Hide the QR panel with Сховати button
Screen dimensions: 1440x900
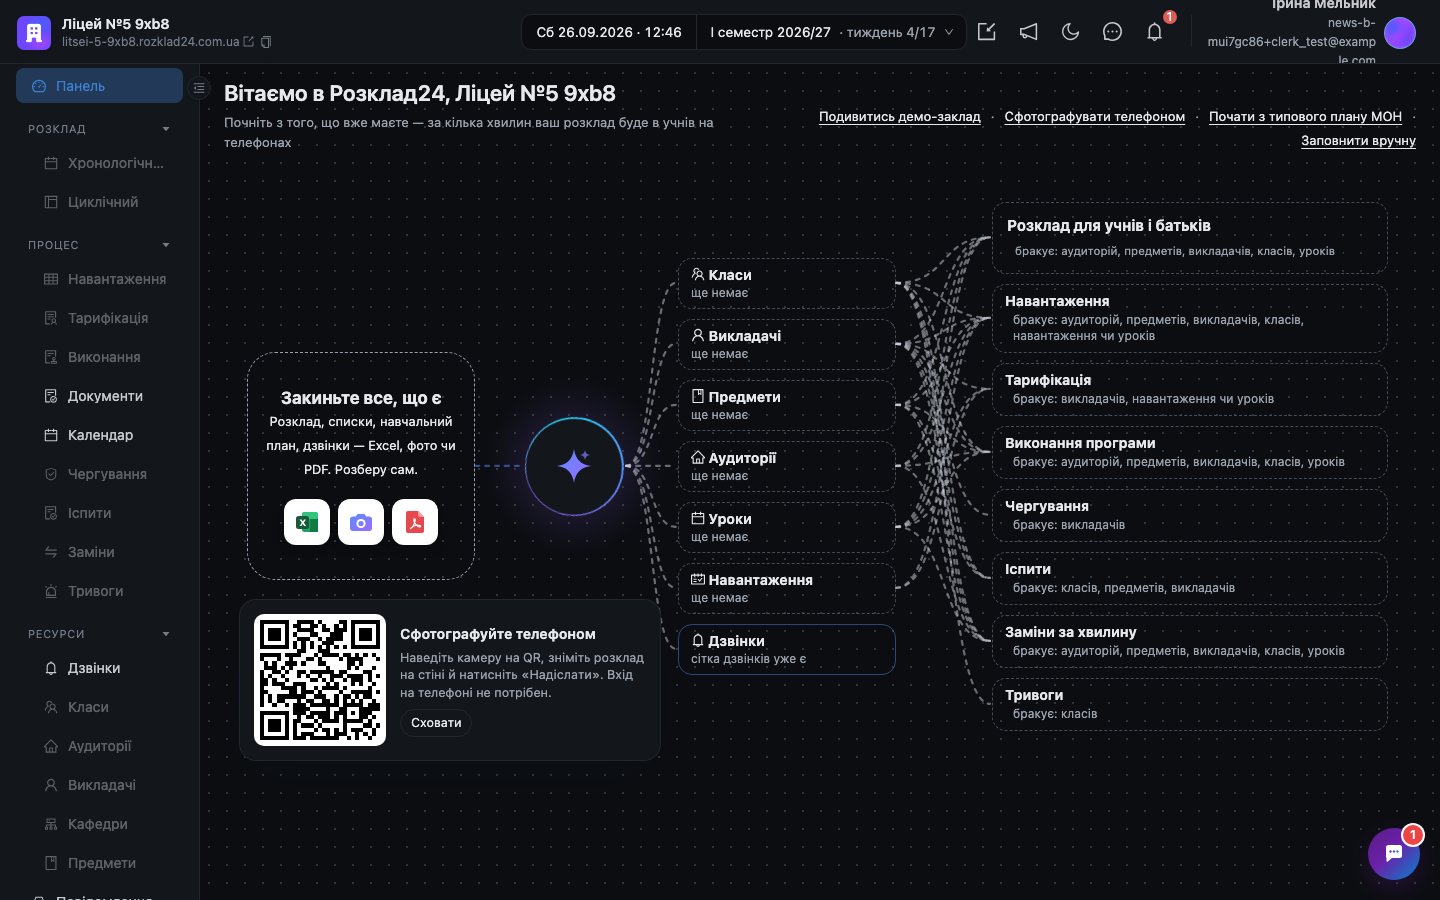(436, 723)
